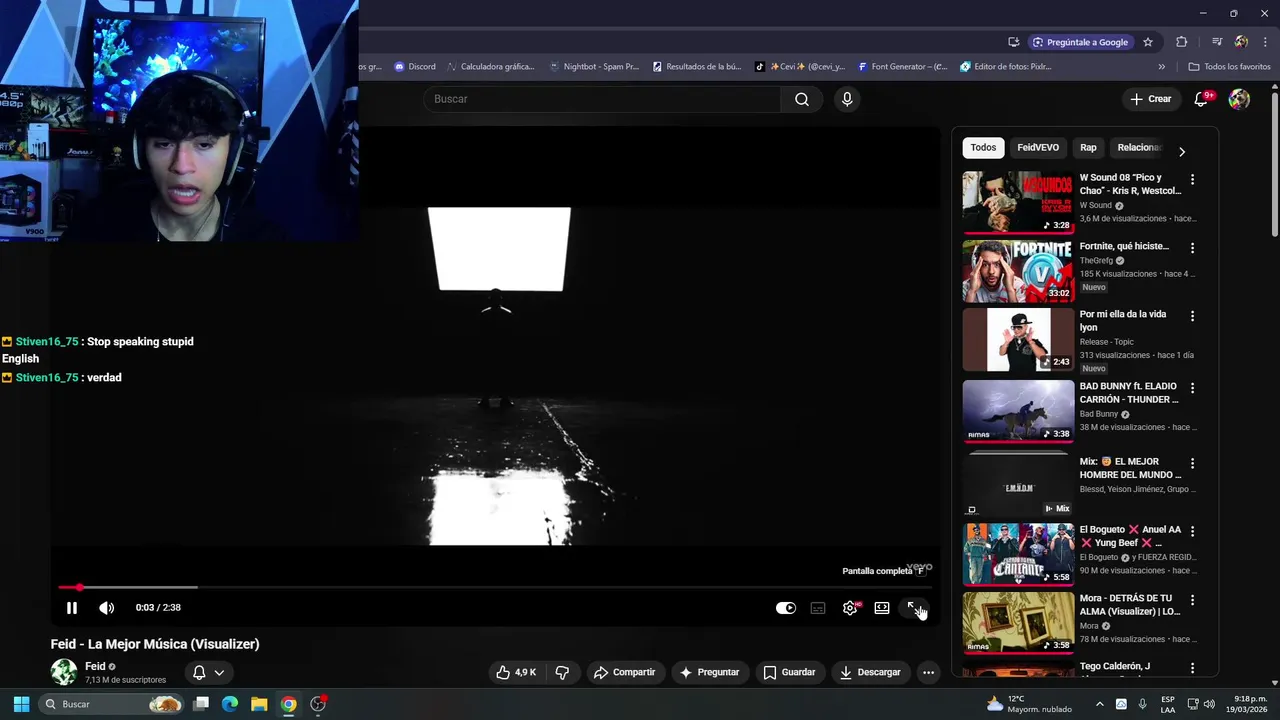Screen dimensions: 1280x720
Task: Show more filter chips with right arrow
Action: click(x=1182, y=152)
